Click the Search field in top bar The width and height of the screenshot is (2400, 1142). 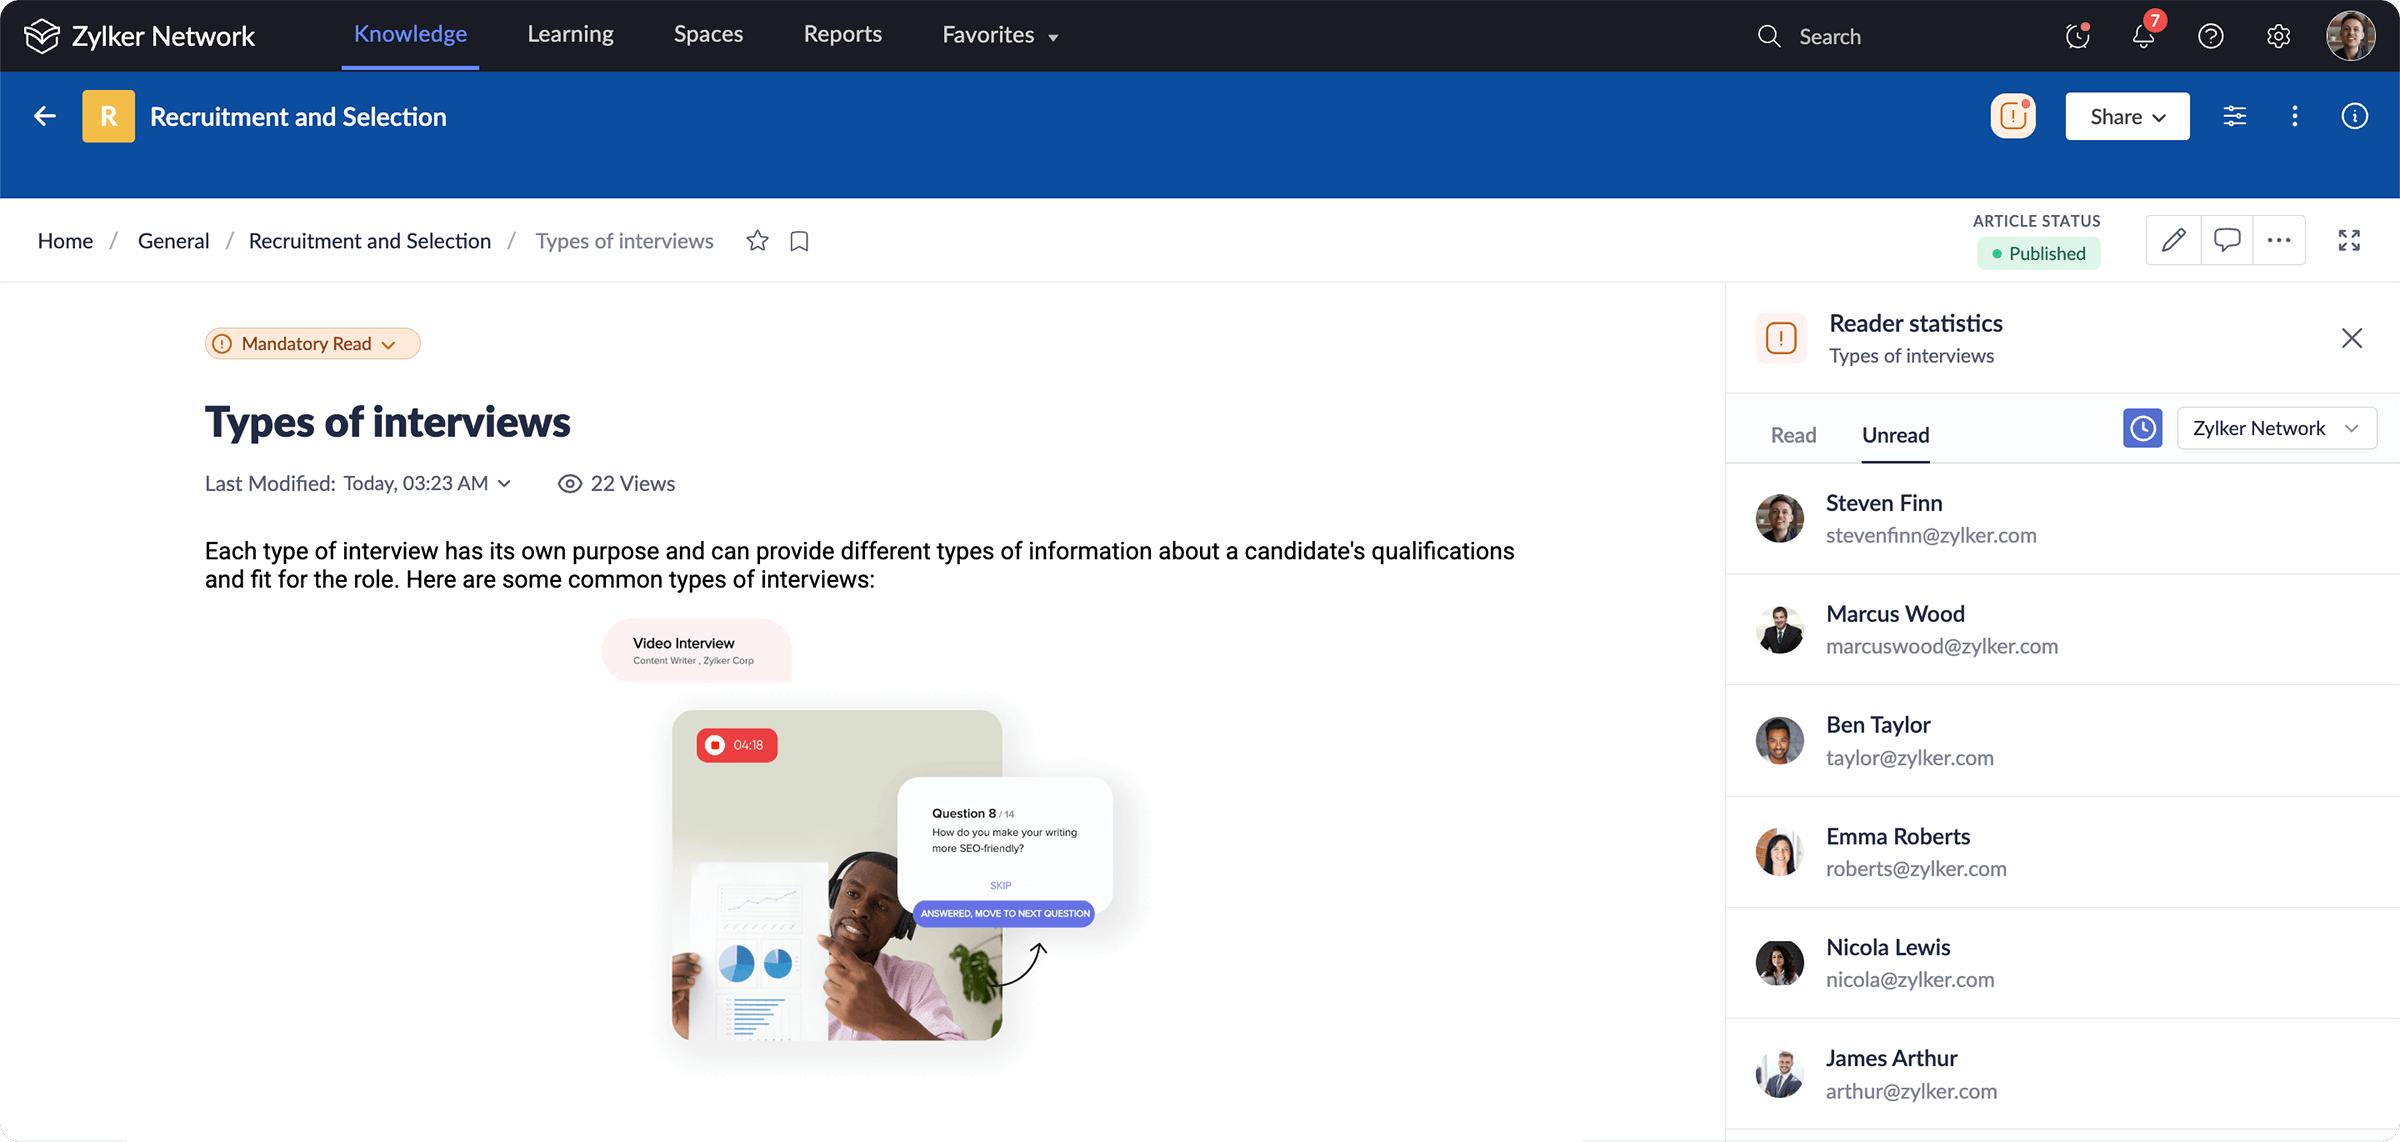(x=1830, y=37)
